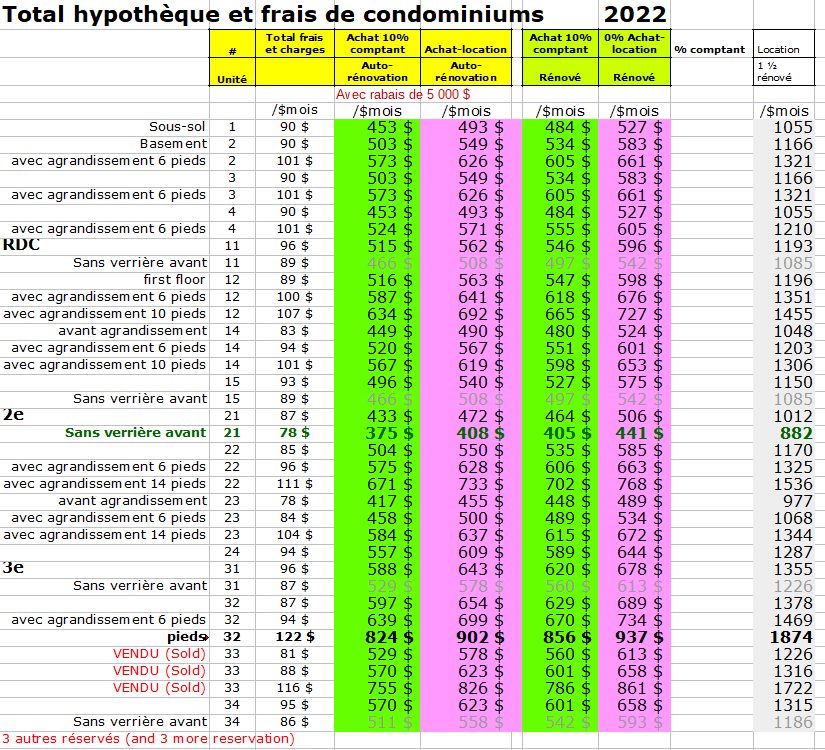825x750 pixels.
Task: Select the '1287' location value
Action: point(793,552)
